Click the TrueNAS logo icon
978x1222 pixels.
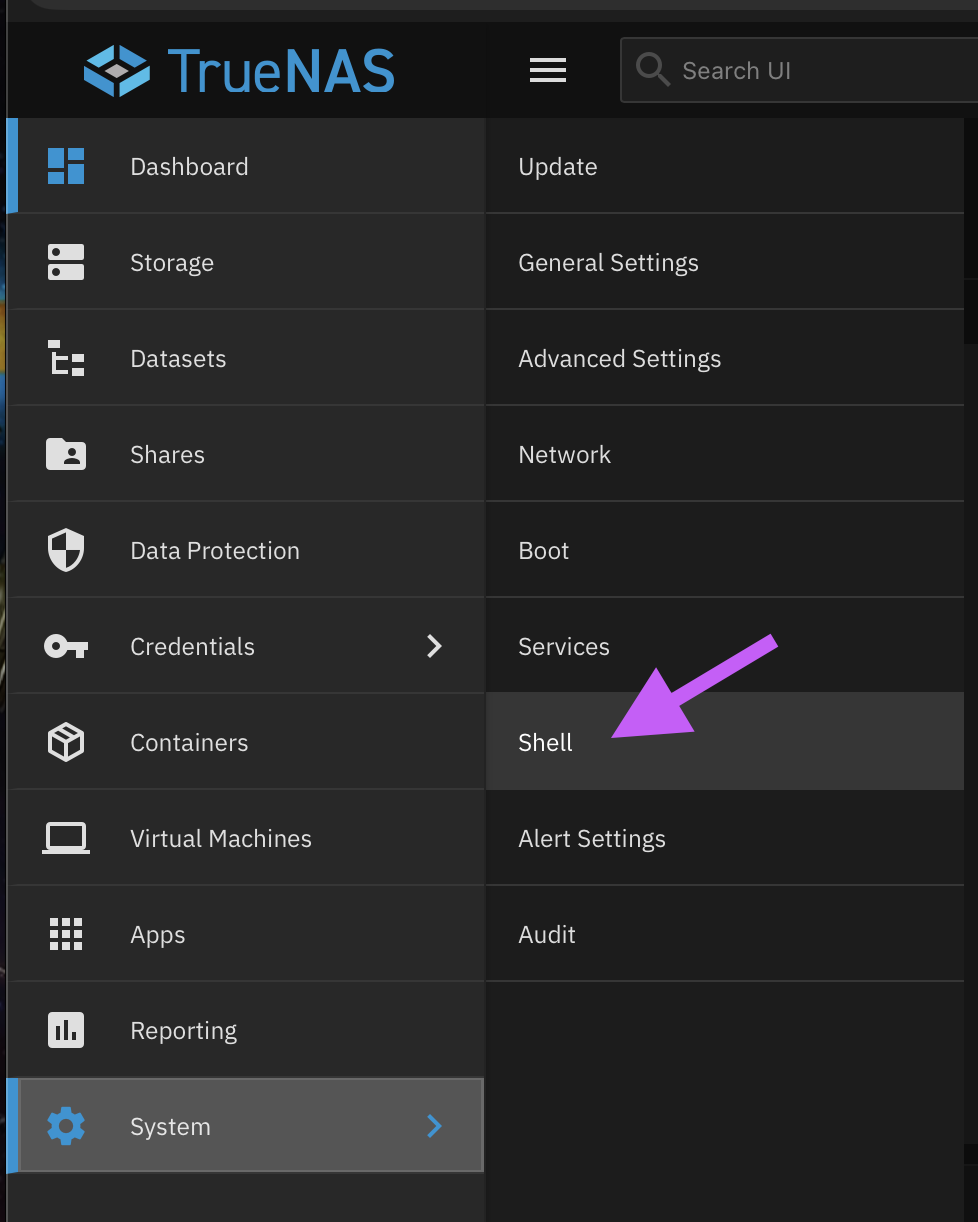click(117, 71)
